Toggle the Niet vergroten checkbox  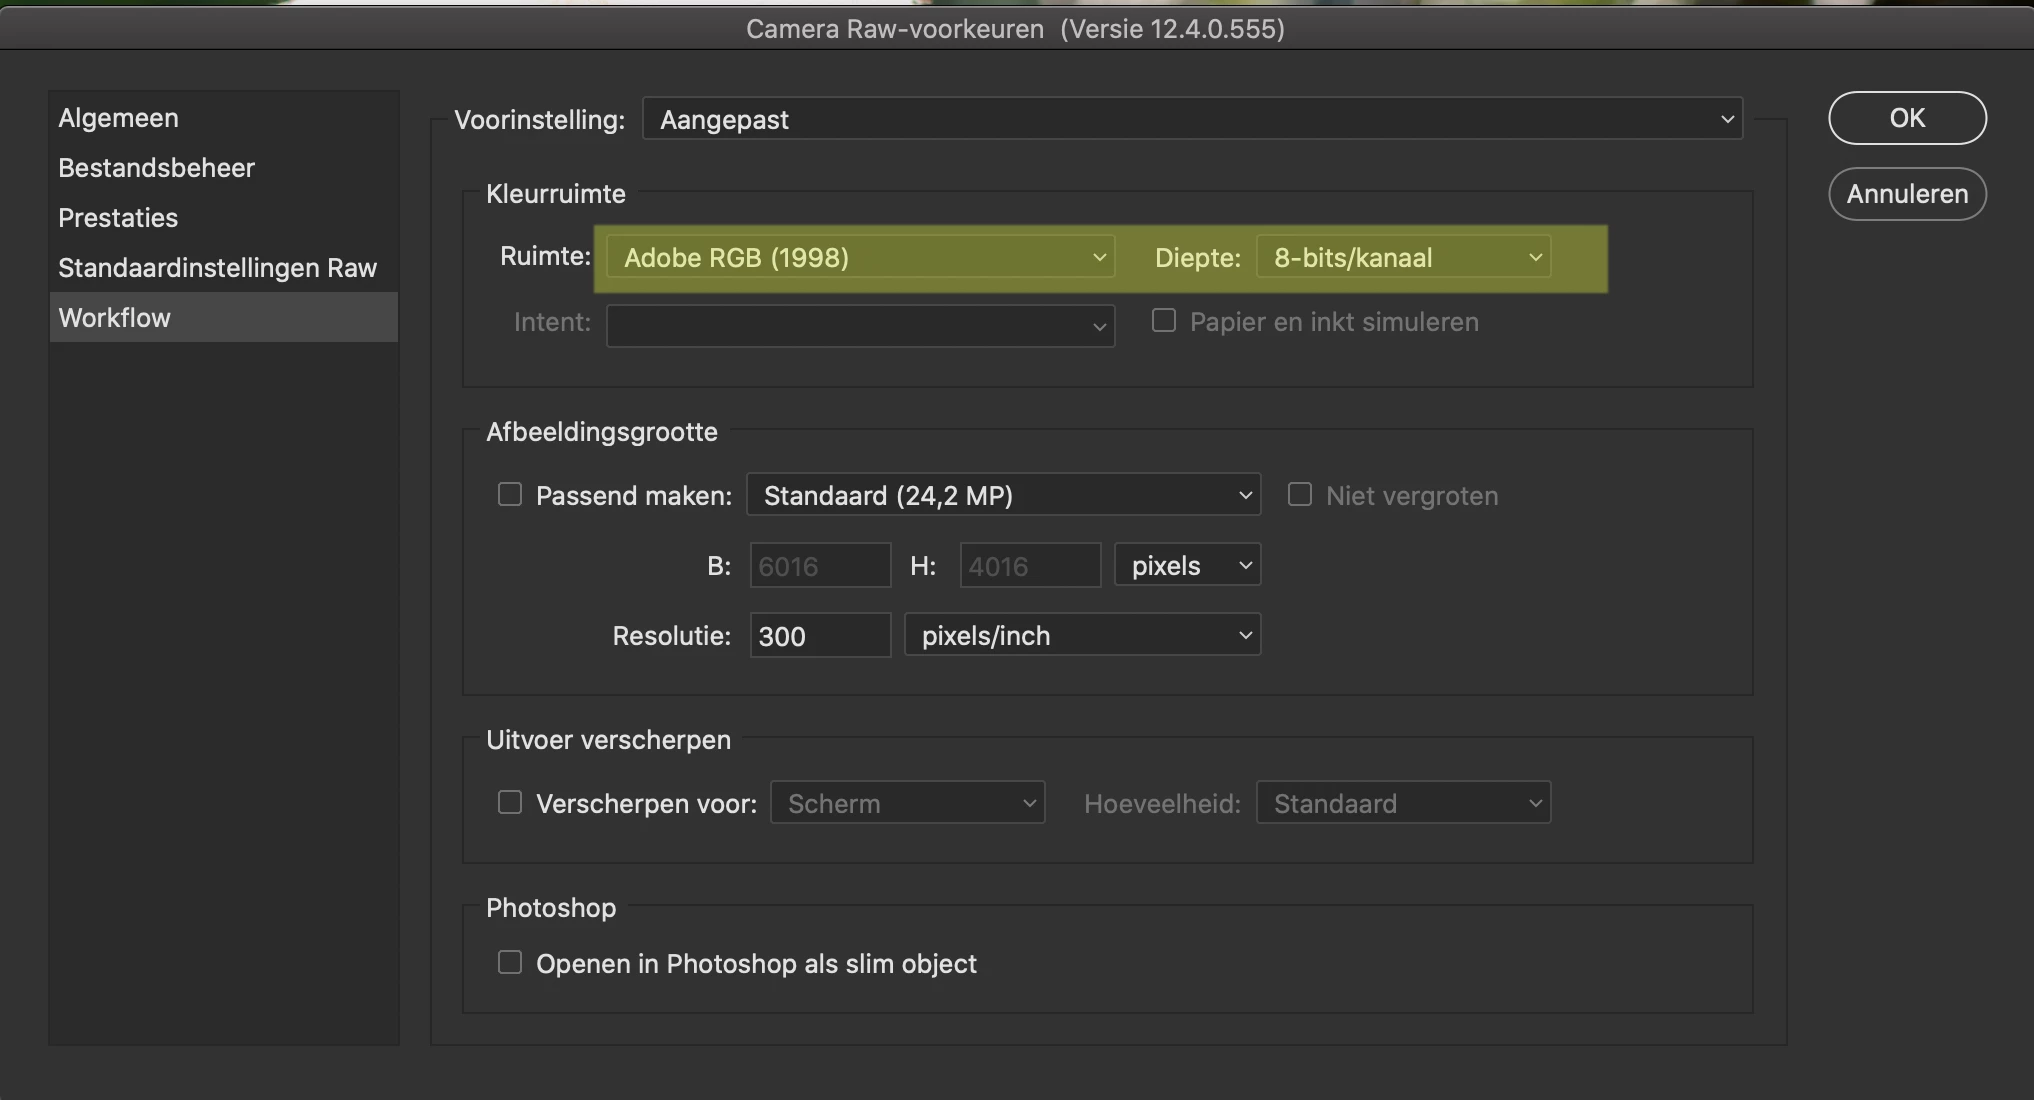click(x=1300, y=495)
